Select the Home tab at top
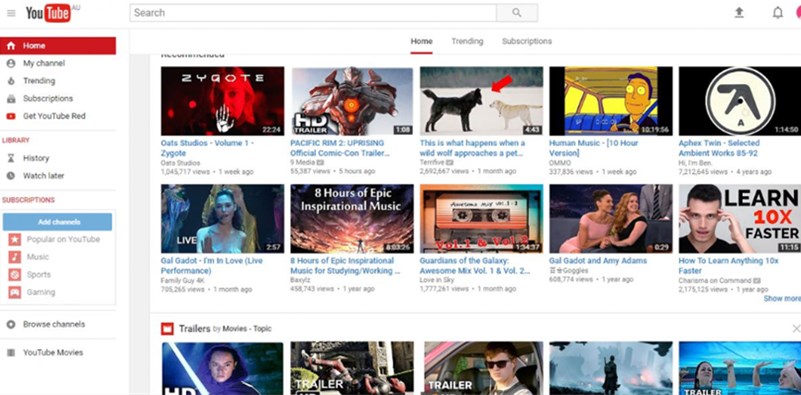Viewport: 801px width, 395px height. pyautogui.click(x=421, y=41)
